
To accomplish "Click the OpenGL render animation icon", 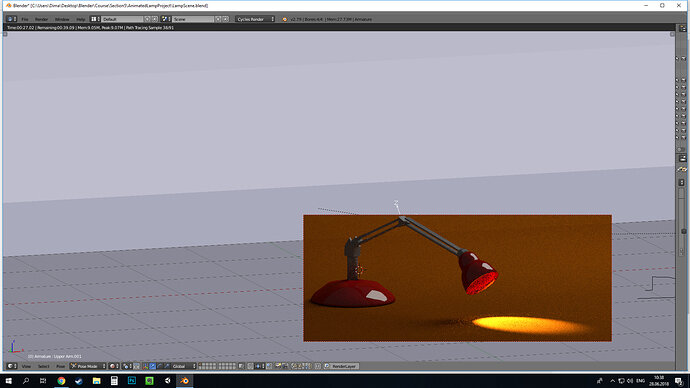I will [285, 366].
